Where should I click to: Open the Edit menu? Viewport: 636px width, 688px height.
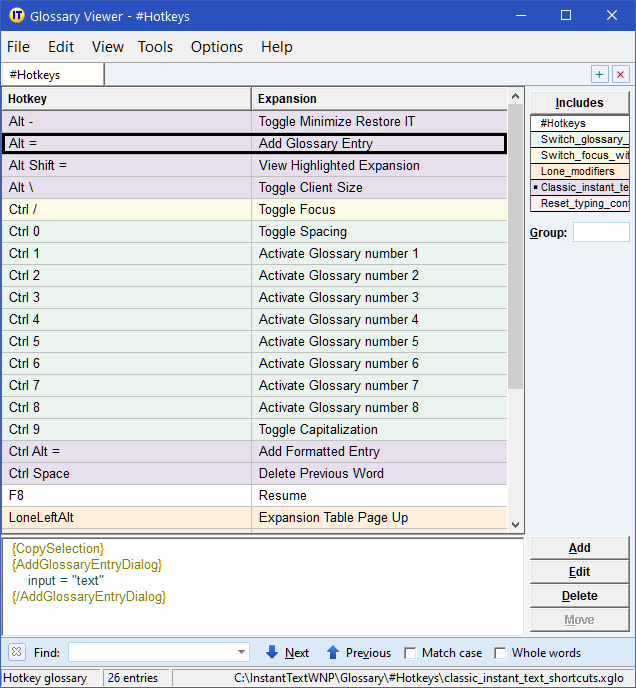pyautogui.click(x=61, y=47)
